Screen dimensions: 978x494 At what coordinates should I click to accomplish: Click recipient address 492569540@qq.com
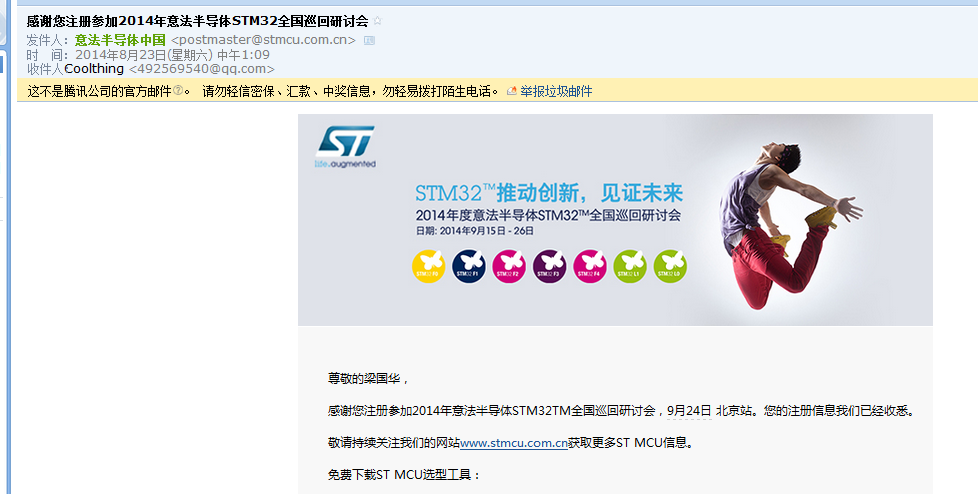[x=201, y=69]
